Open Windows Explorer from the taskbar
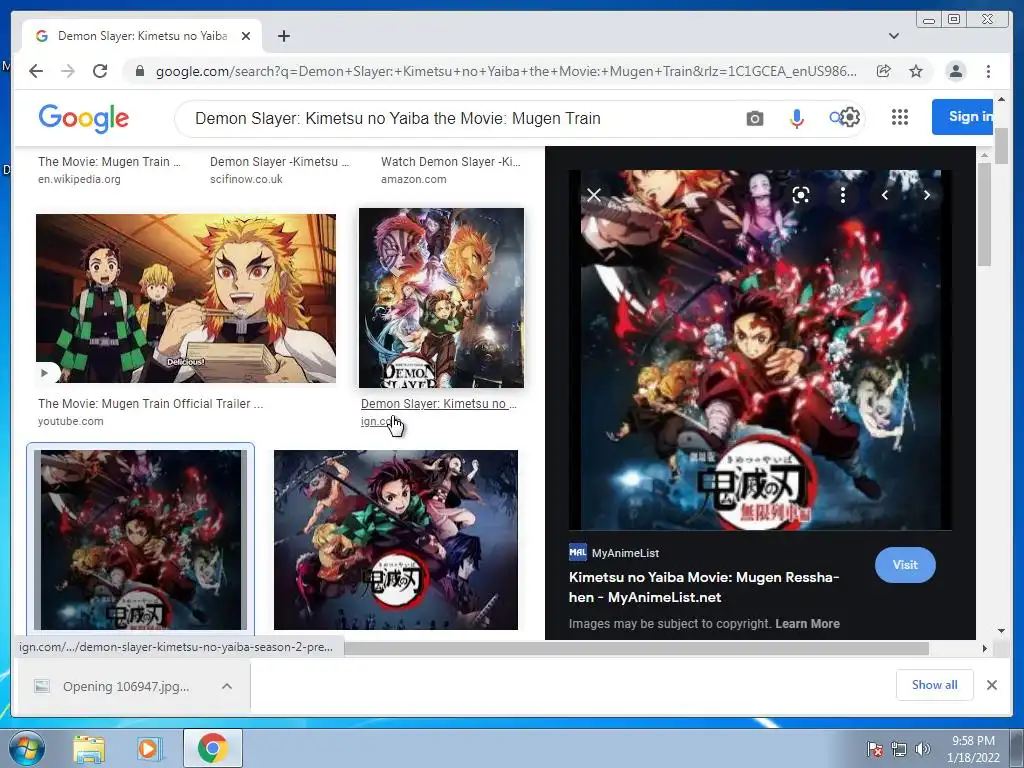This screenshot has height=768, width=1024. point(89,749)
